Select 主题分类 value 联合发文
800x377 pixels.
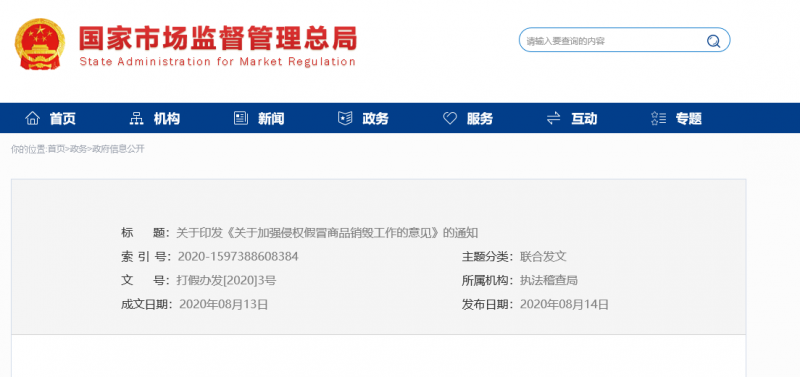[x=543, y=257]
